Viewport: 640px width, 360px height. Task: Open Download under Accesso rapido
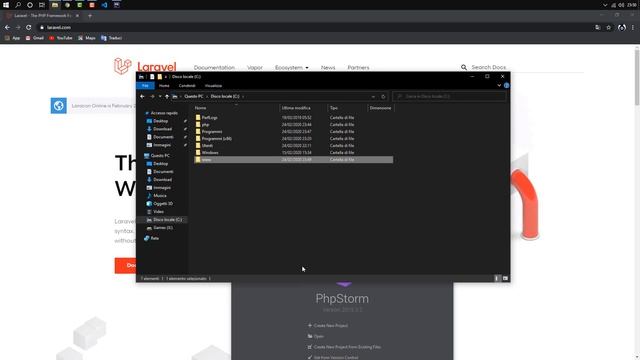162,129
